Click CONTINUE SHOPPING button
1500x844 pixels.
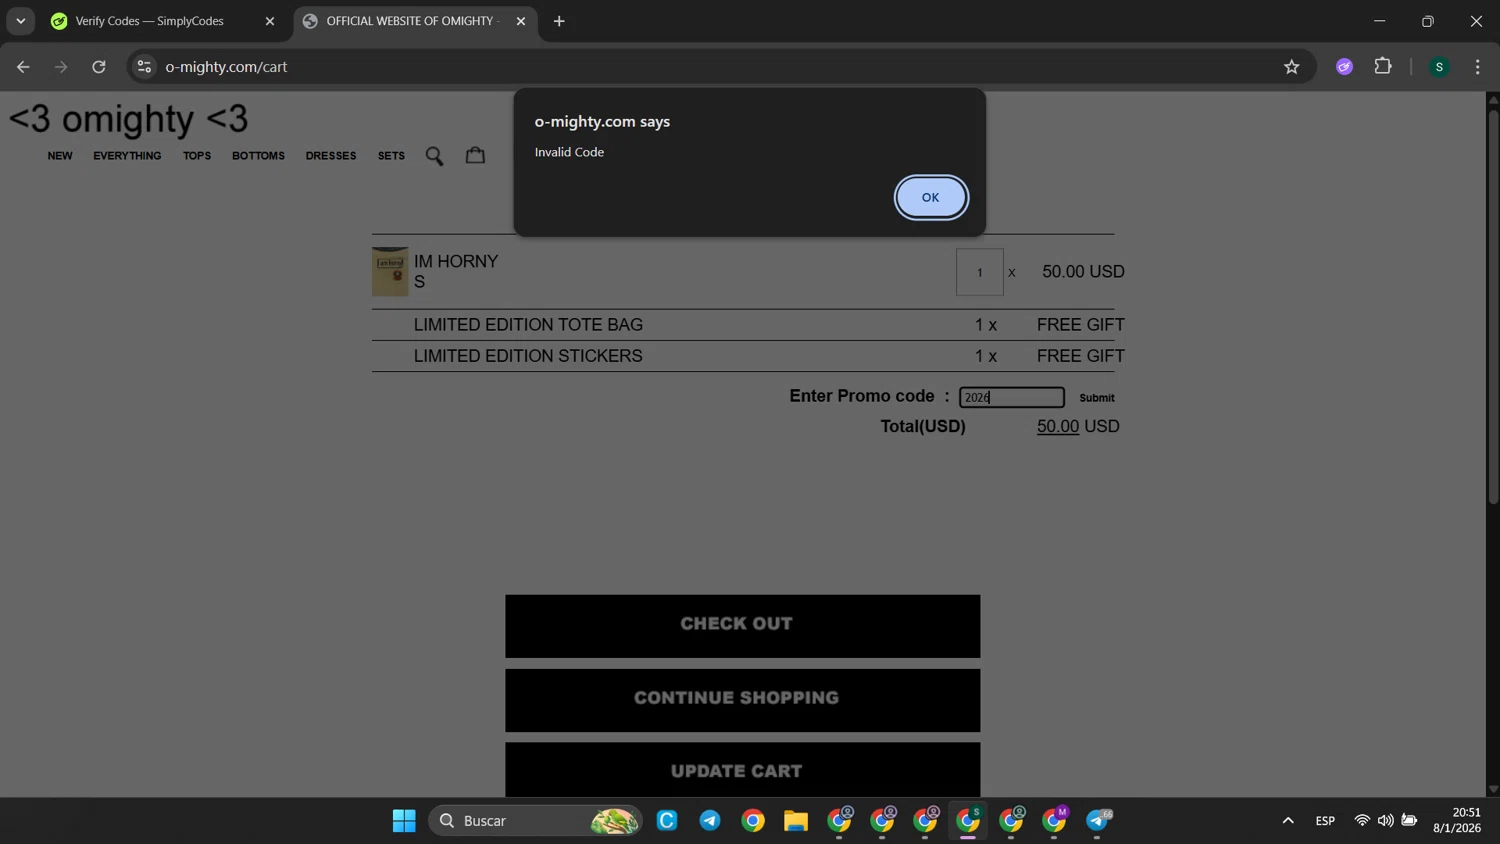(742, 700)
